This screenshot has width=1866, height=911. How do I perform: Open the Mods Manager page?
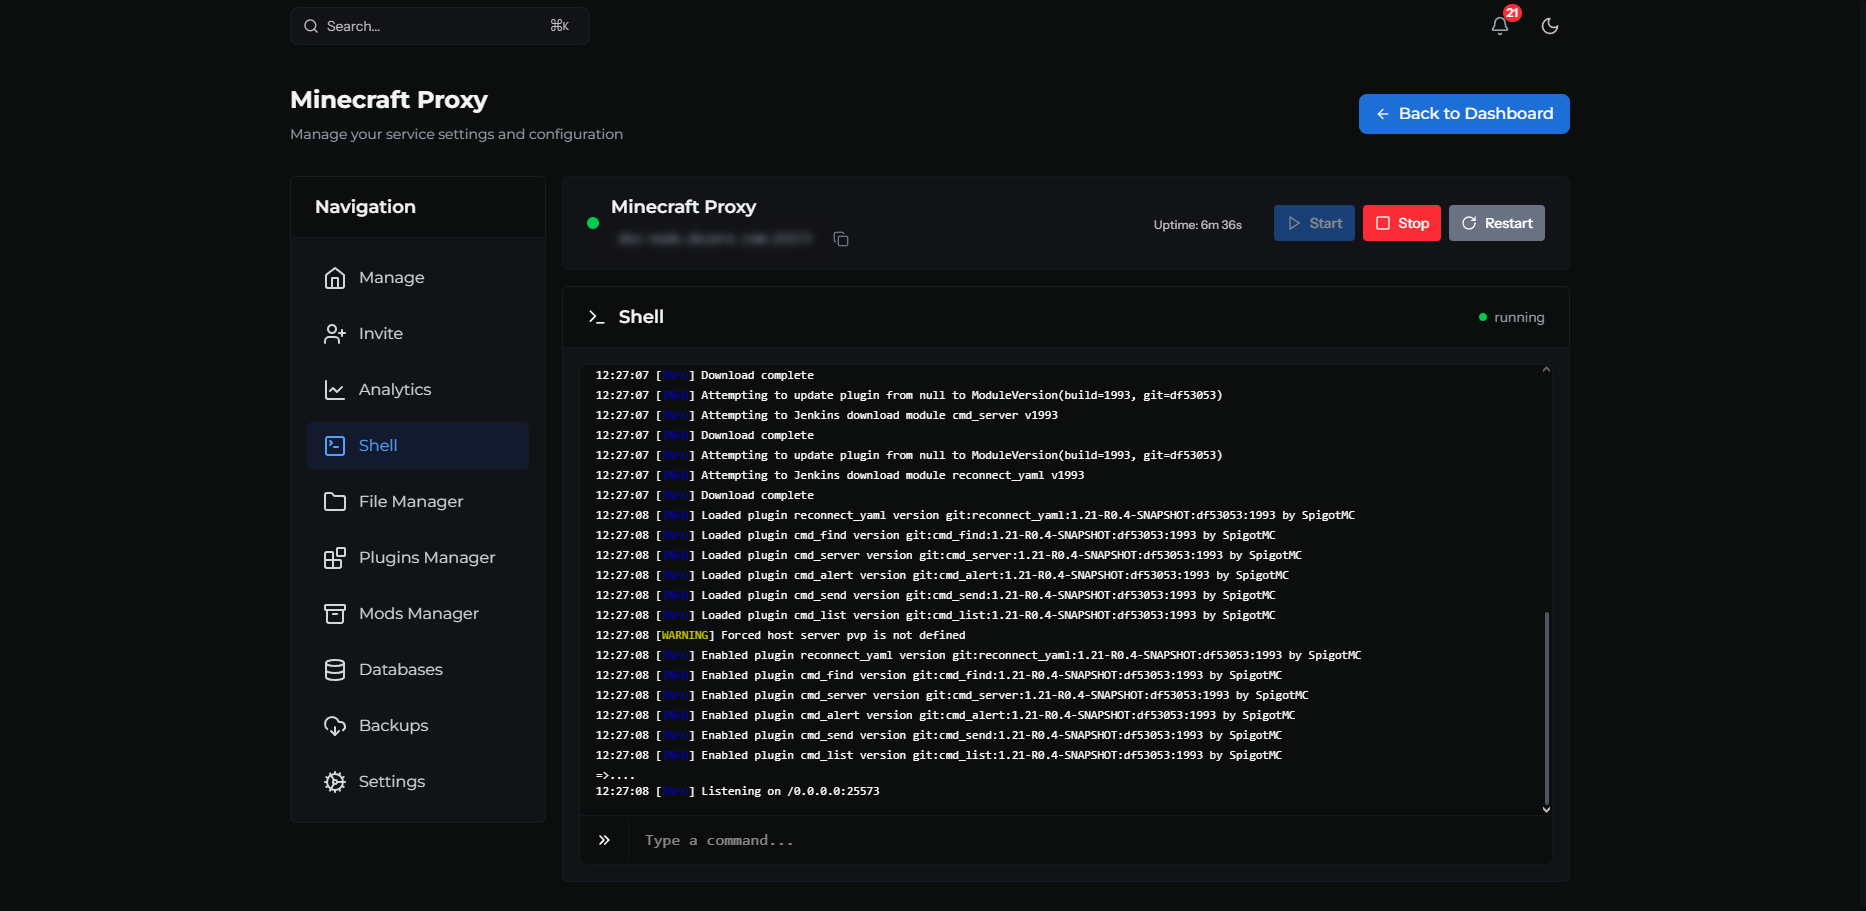[418, 614]
